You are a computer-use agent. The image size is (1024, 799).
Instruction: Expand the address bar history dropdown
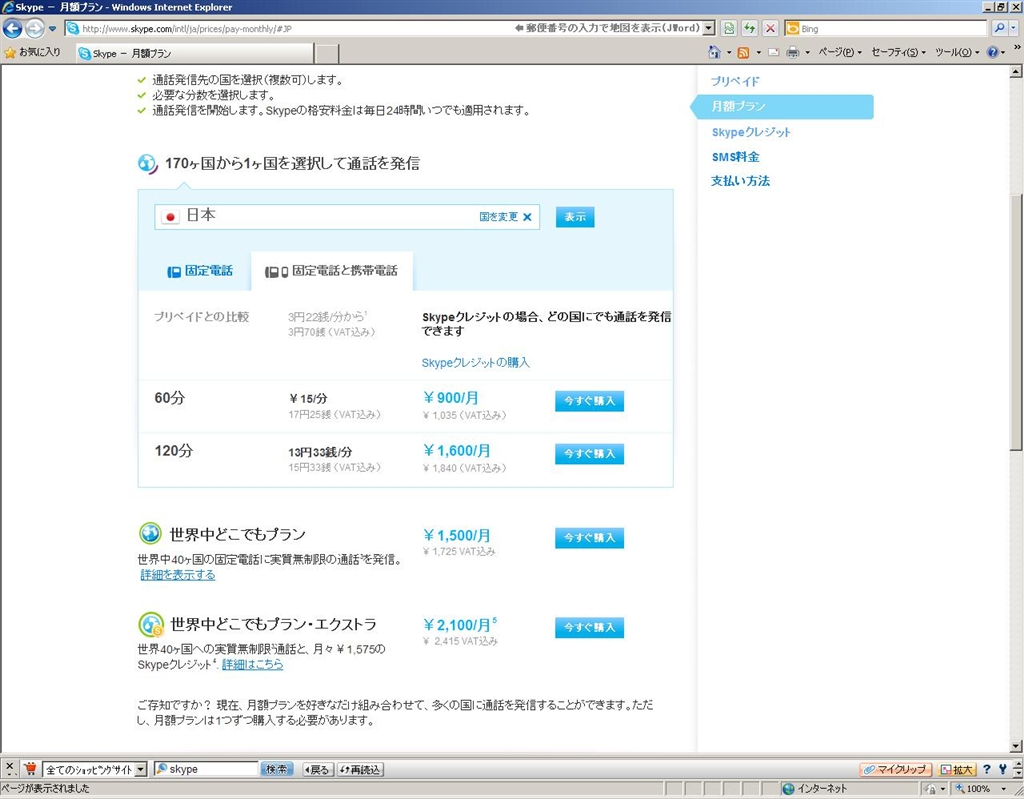709,29
